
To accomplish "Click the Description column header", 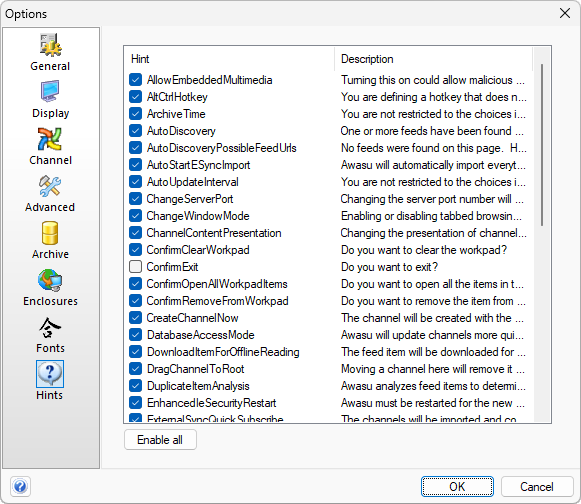I will pos(433,59).
